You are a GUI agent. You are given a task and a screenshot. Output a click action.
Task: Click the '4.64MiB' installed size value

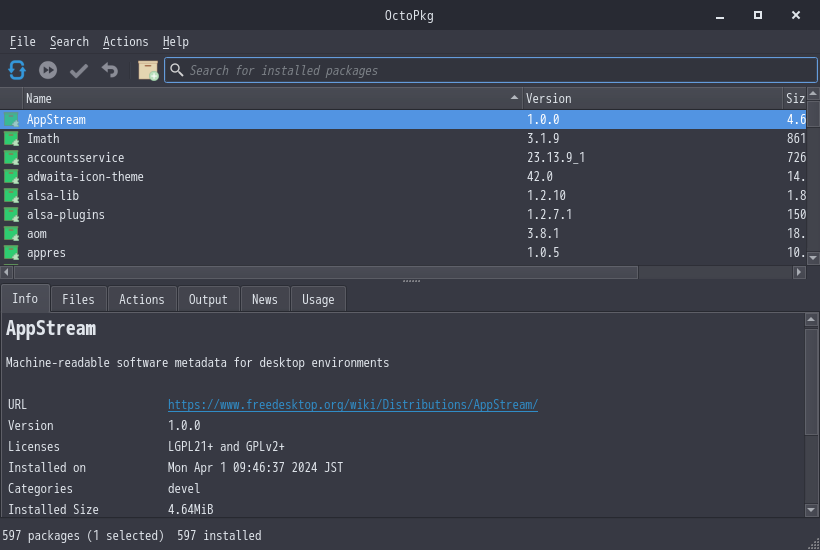(x=190, y=509)
